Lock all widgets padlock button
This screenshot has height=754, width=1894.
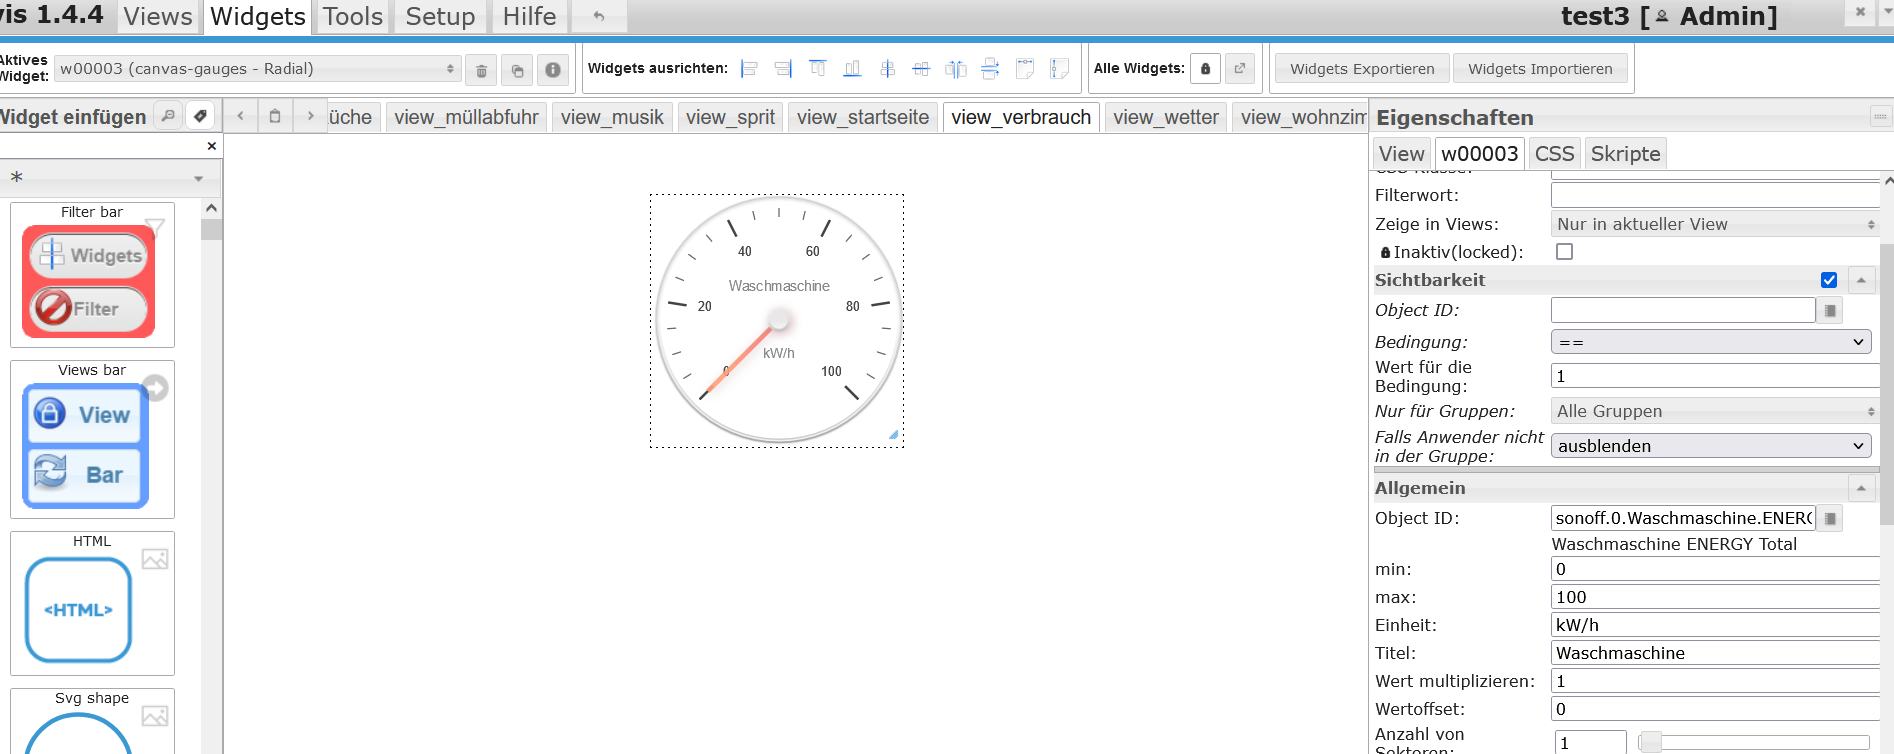click(1205, 69)
